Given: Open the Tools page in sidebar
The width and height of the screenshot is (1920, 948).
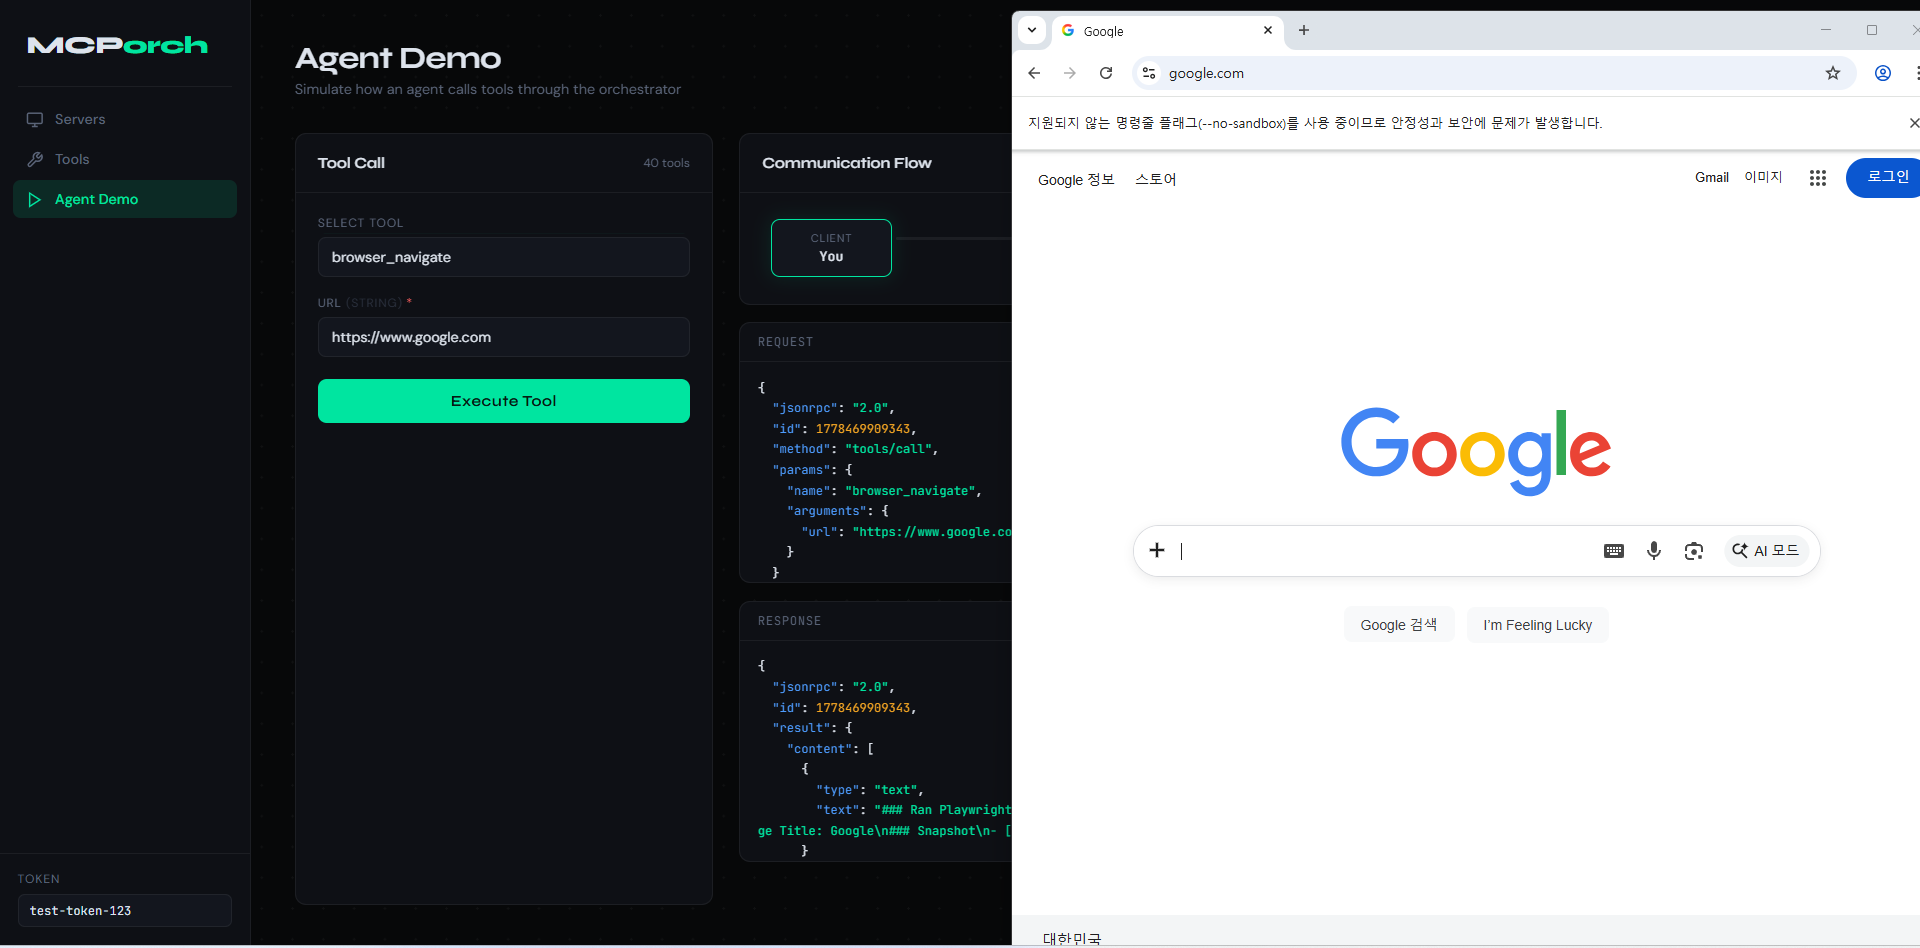Looking at the screenshot, I should tap(125, 159).
